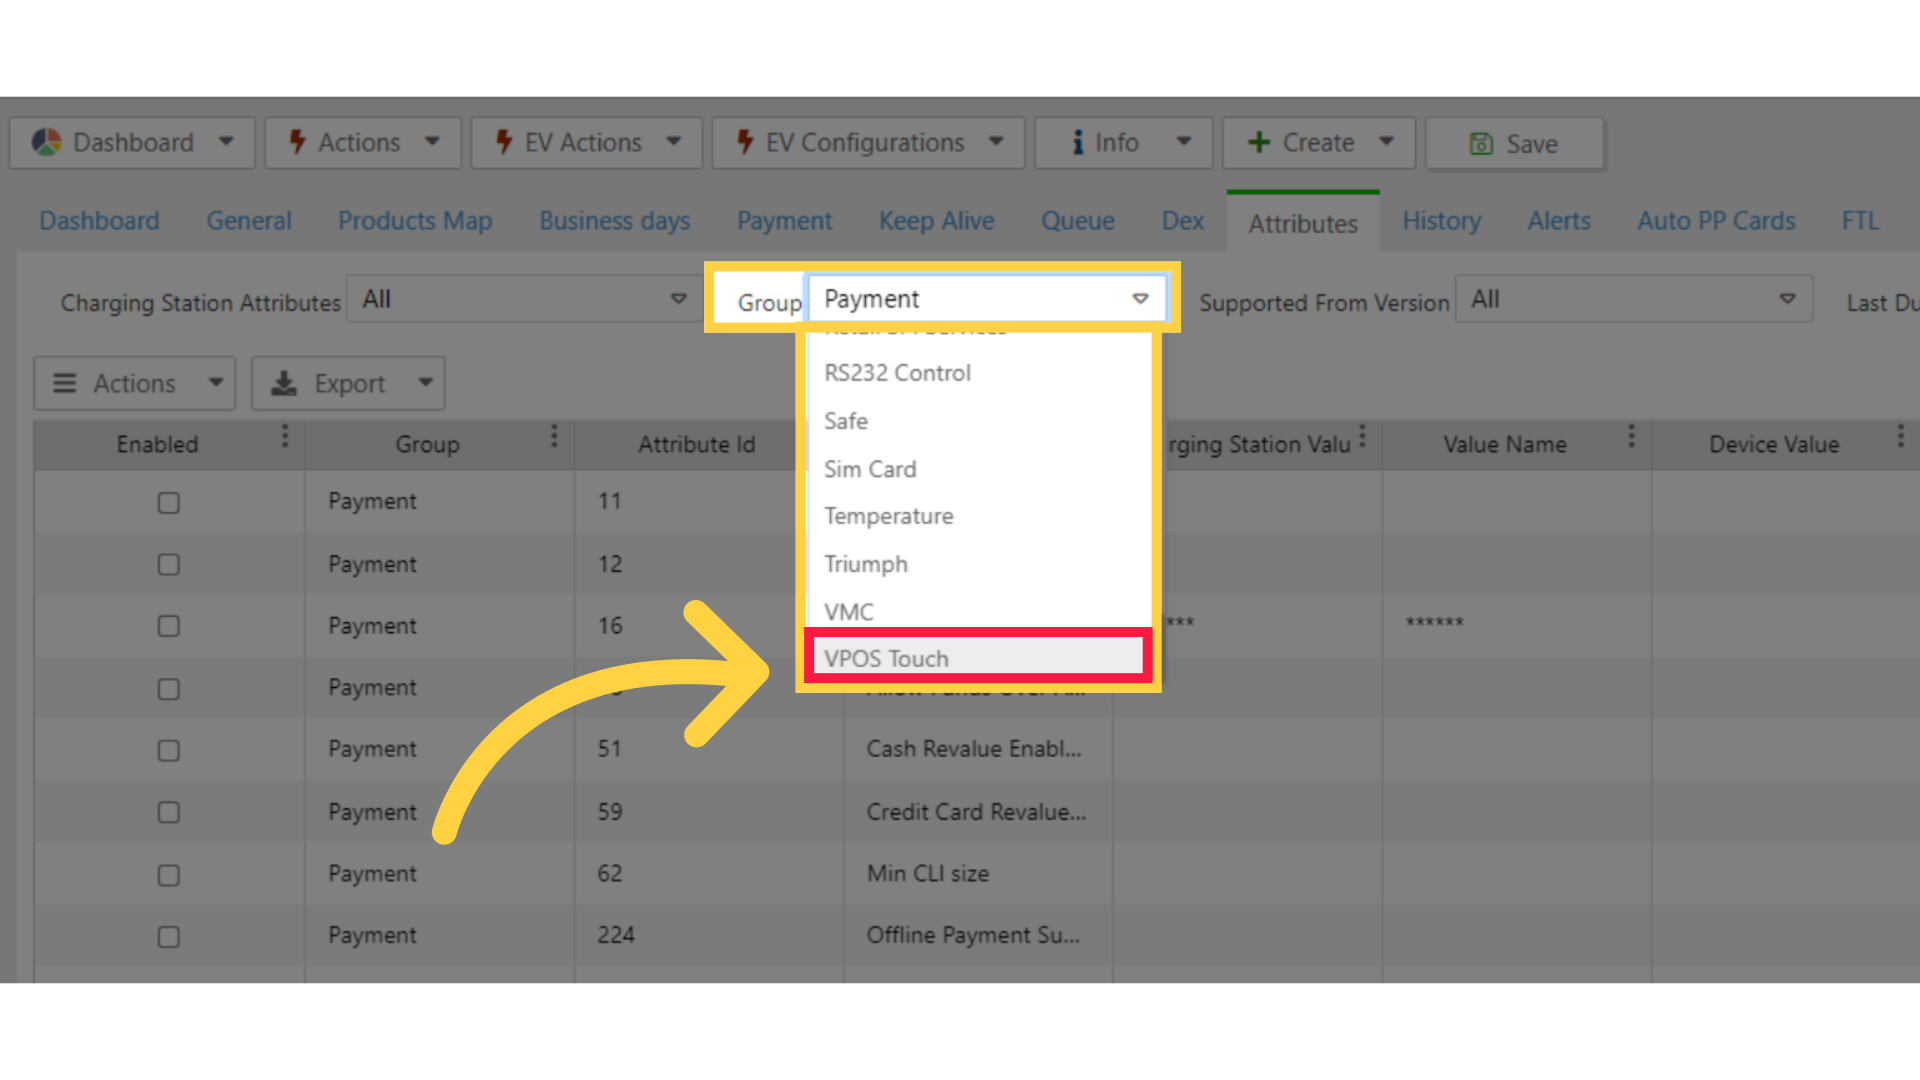Open Value Name column menu dots

click(1631, 436)
